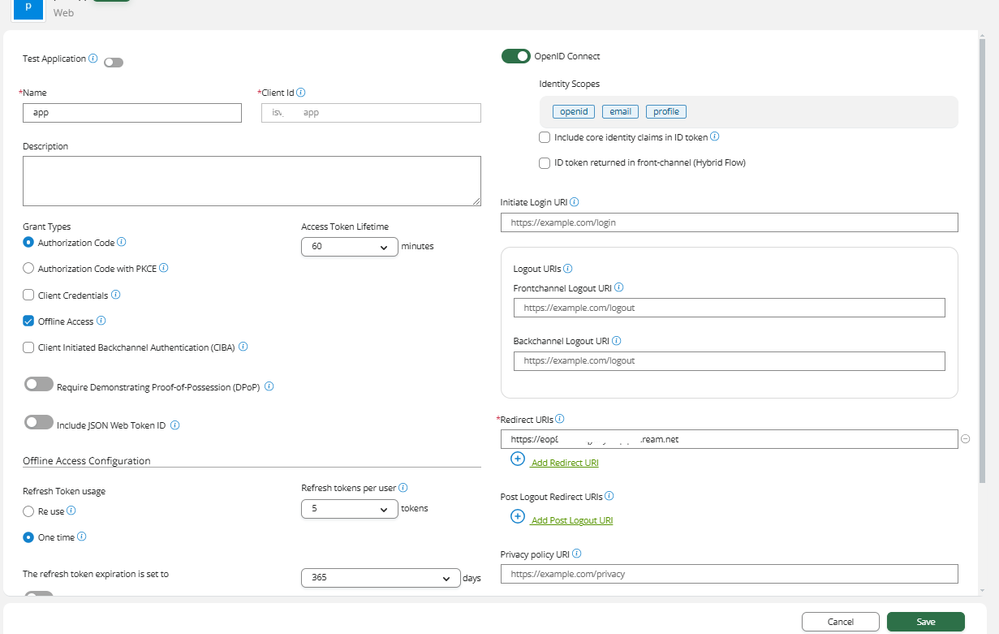999x634 pixels.
Task: Disable the OpenID Connect switch
Action: pyautogui.click(x=515, y=56)
